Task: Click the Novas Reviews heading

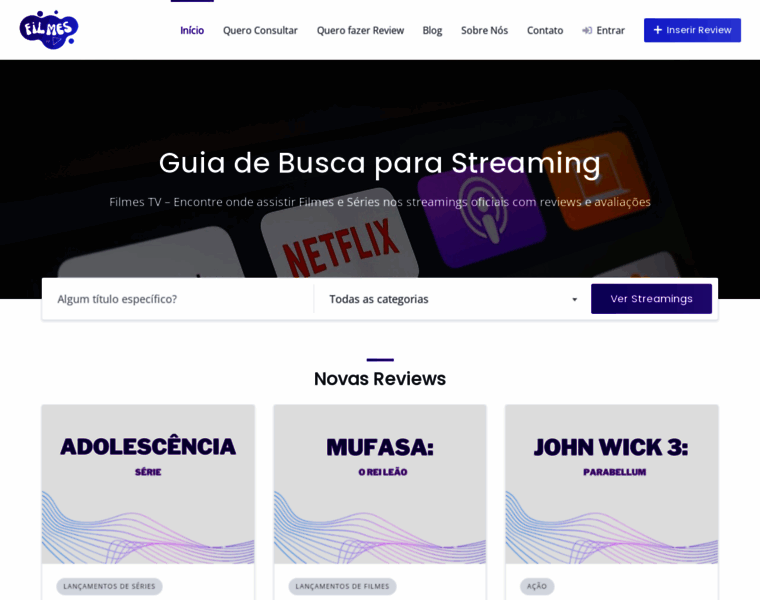Action: (x=380, y=379)
